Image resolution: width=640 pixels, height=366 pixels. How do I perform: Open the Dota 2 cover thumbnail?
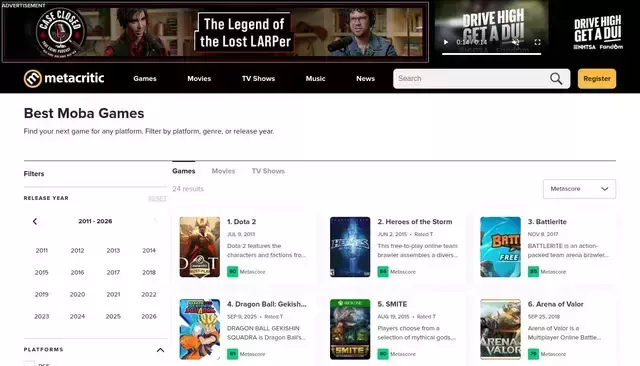coord(200,247)
